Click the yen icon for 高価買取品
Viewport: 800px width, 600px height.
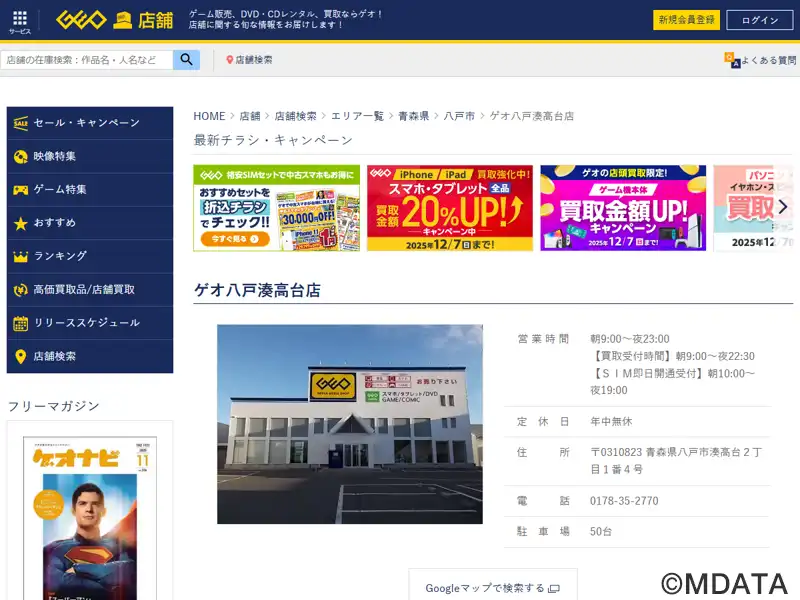pyautogui.click(x=20, y=290)
